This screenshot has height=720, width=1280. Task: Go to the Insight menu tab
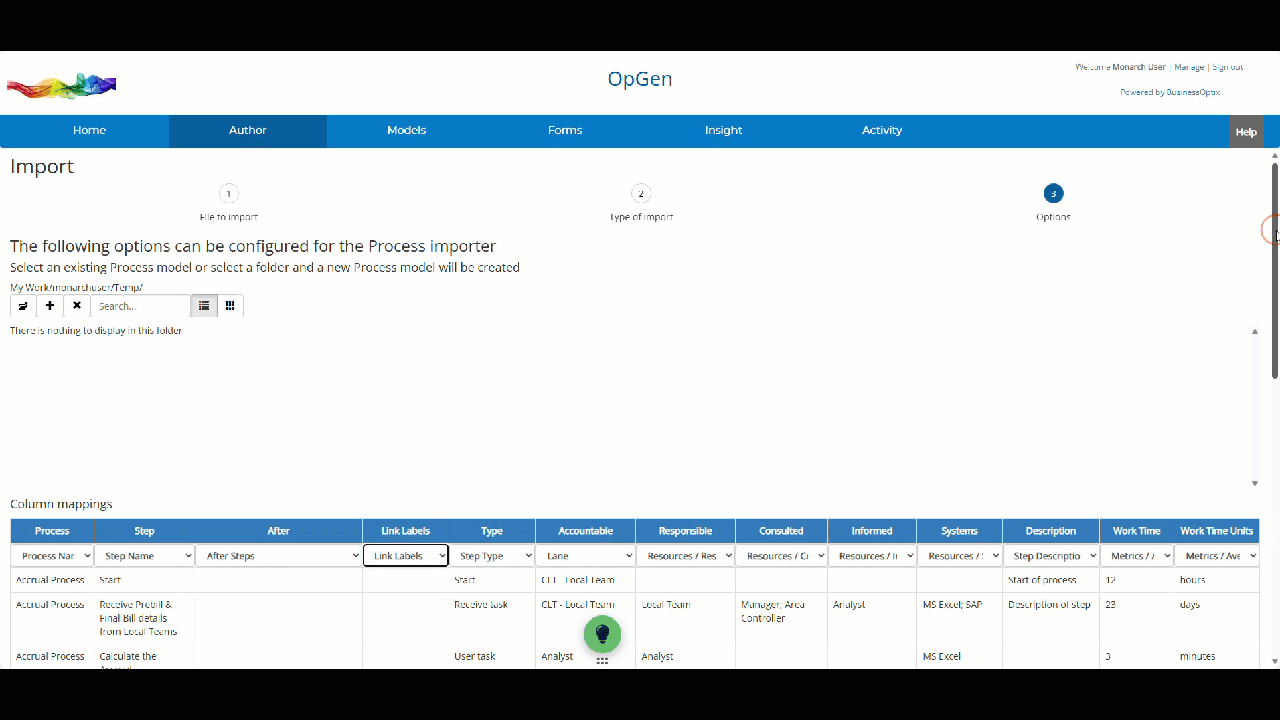point(723,130)
